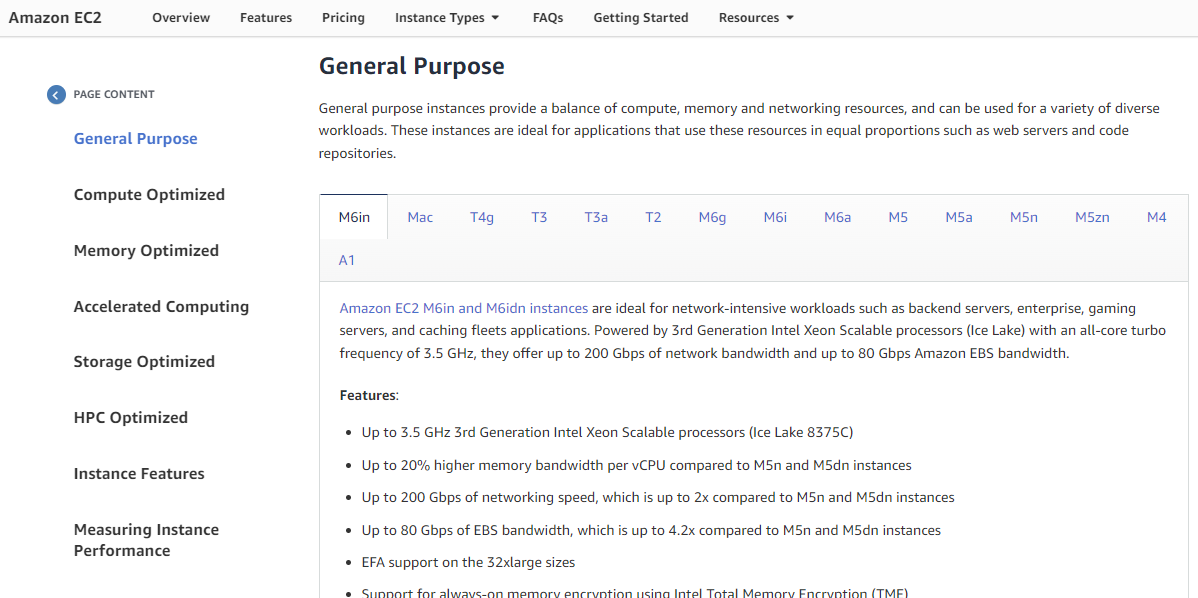1198x598 pixels.
Task: Open the Features nav item
Action: click(x=266, y=18)
